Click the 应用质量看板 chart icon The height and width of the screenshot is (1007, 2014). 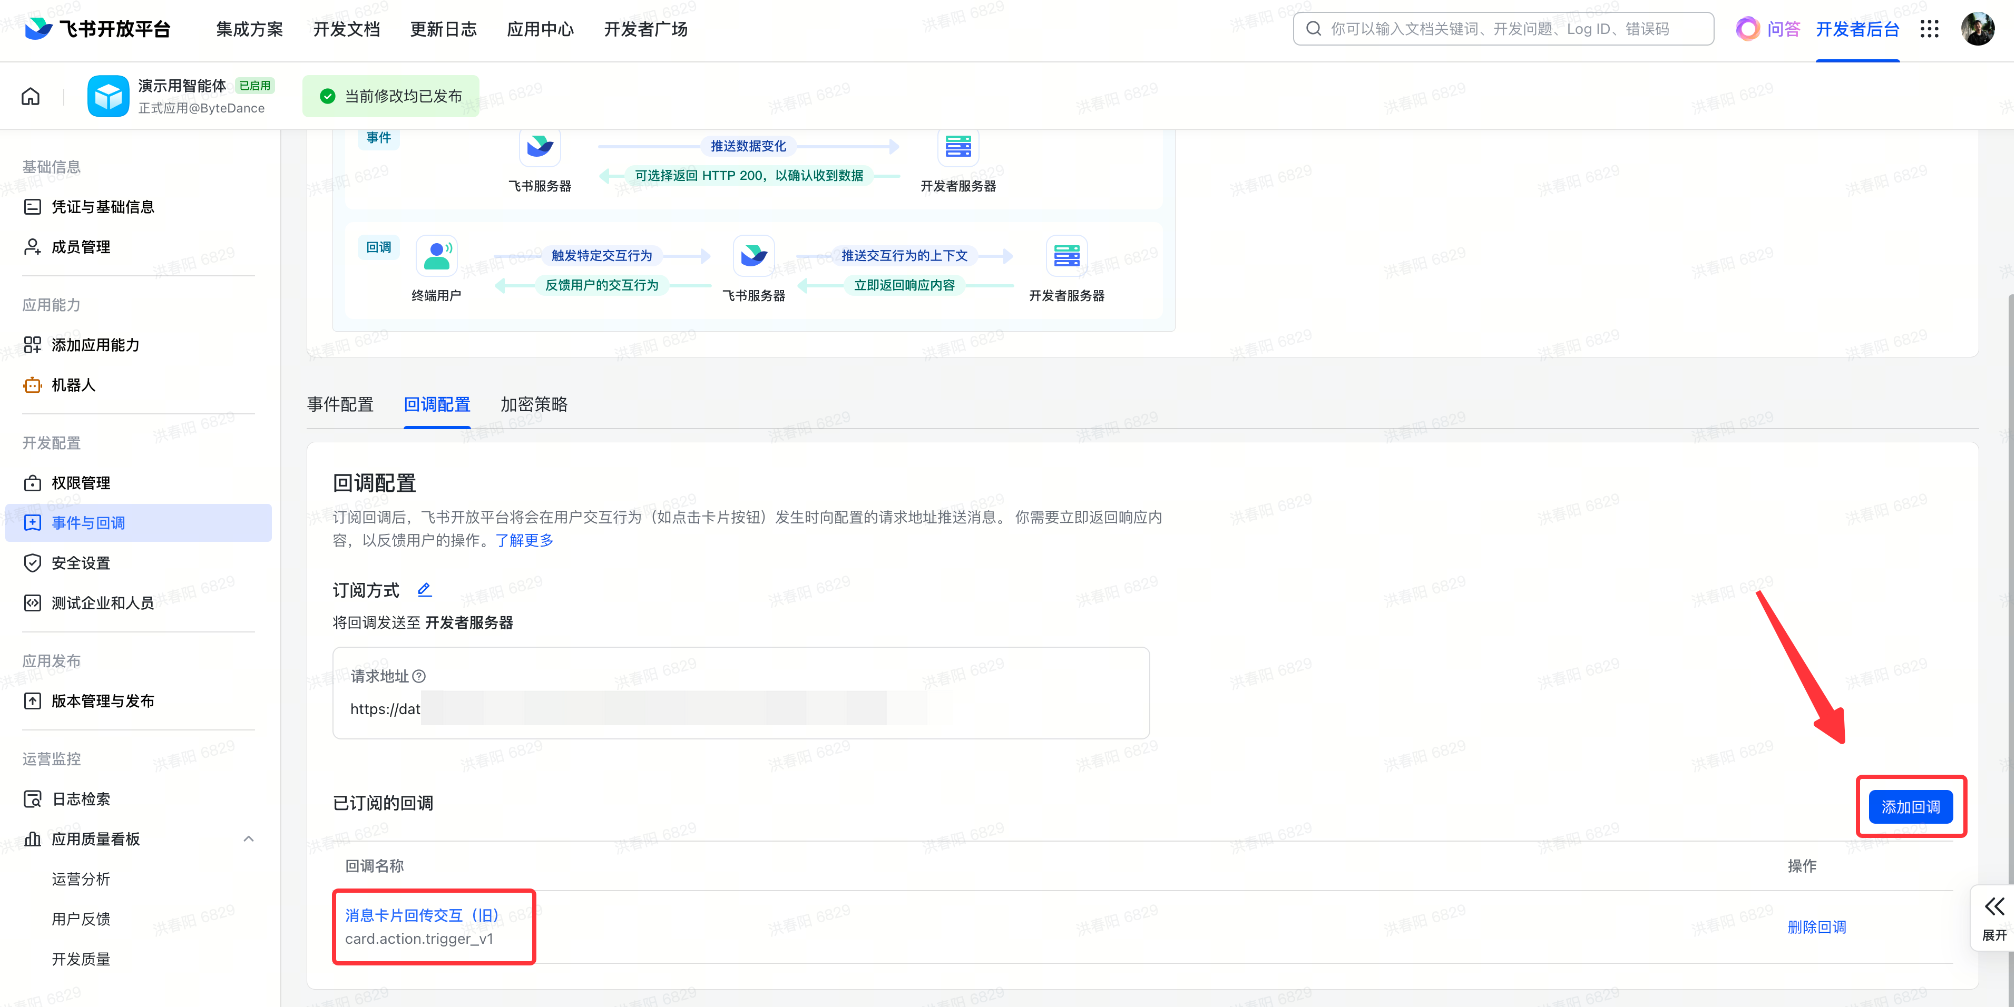point(33,839)
